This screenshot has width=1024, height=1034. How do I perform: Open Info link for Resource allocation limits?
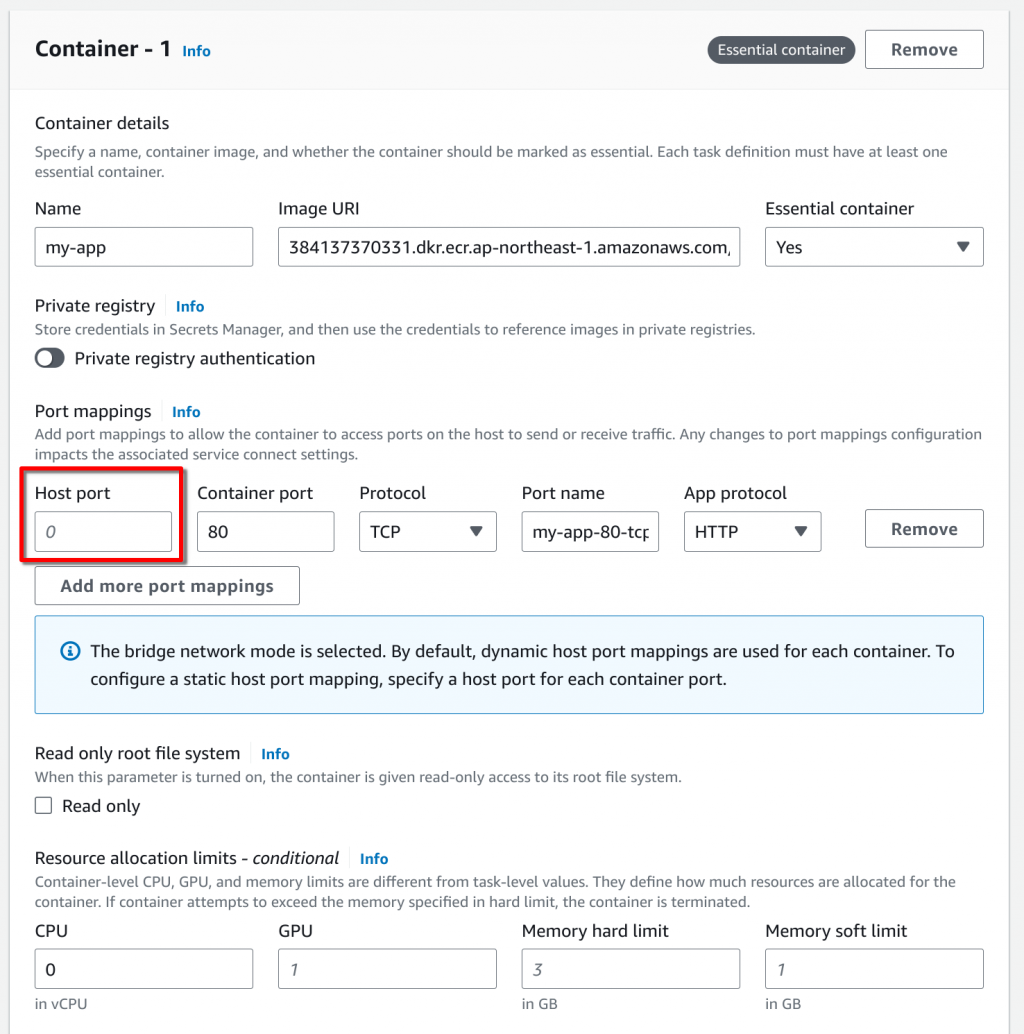click(x=374, y=859)
